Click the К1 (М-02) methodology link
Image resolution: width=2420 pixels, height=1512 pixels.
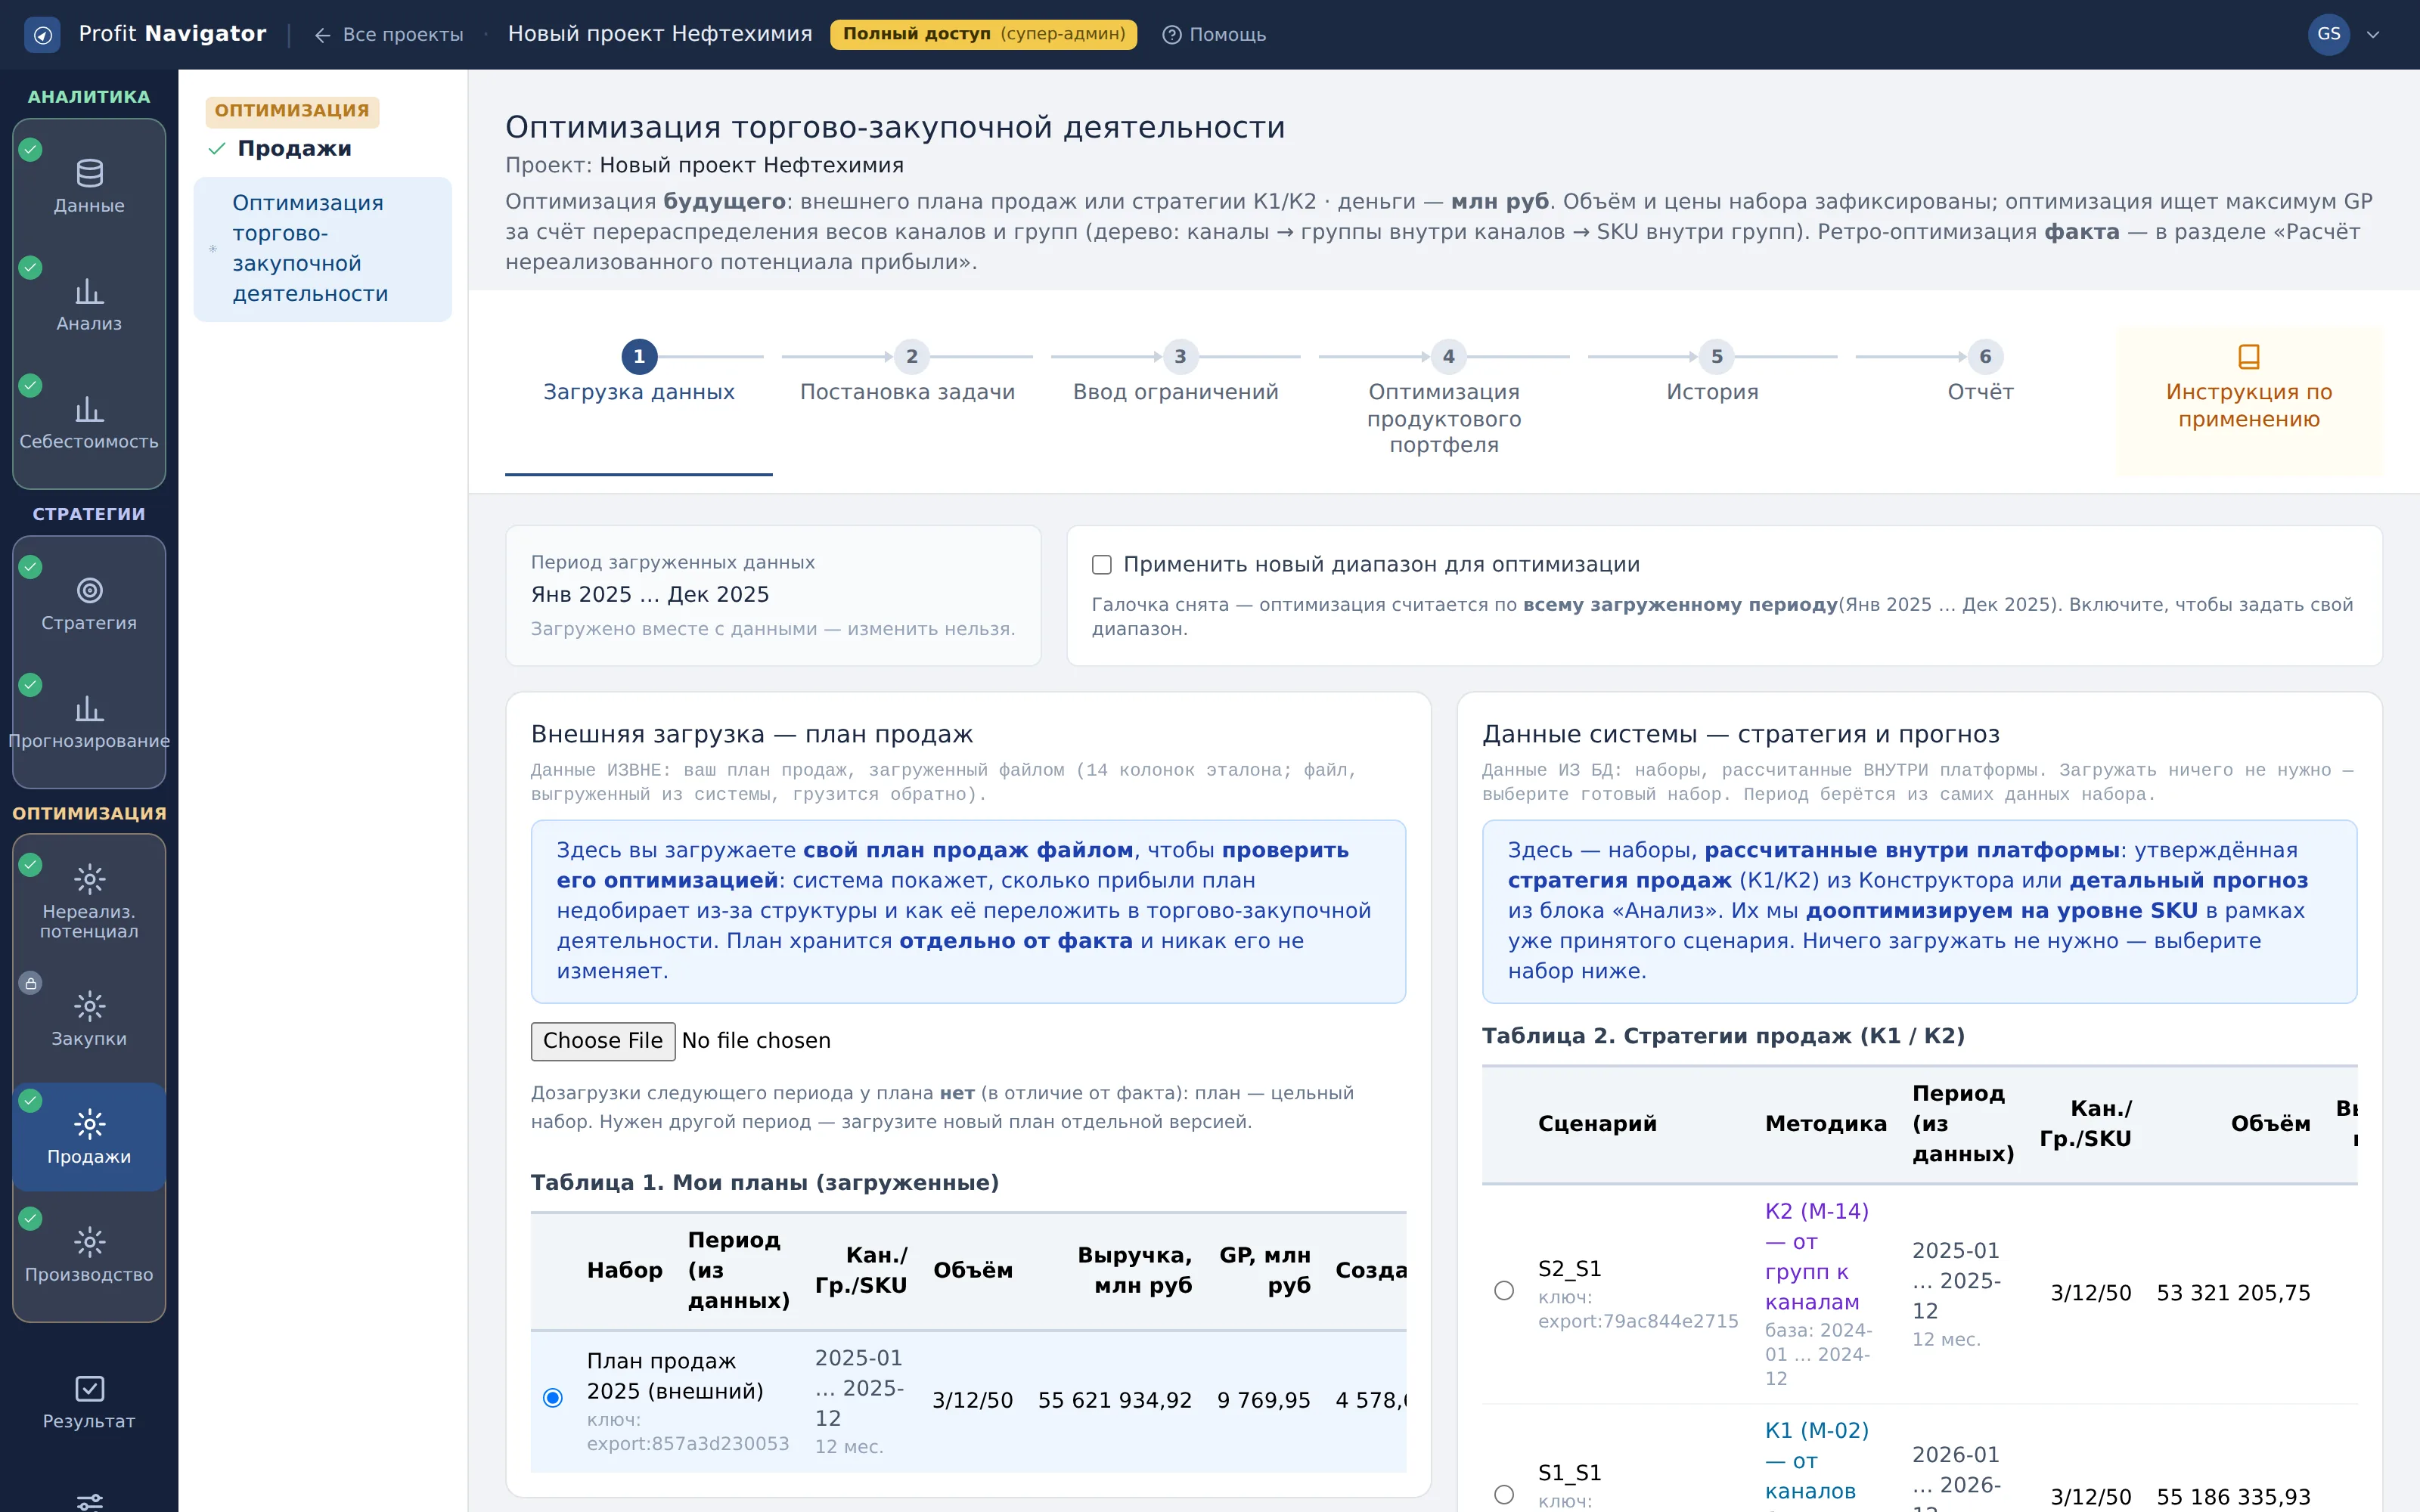coord(1816,1461)
